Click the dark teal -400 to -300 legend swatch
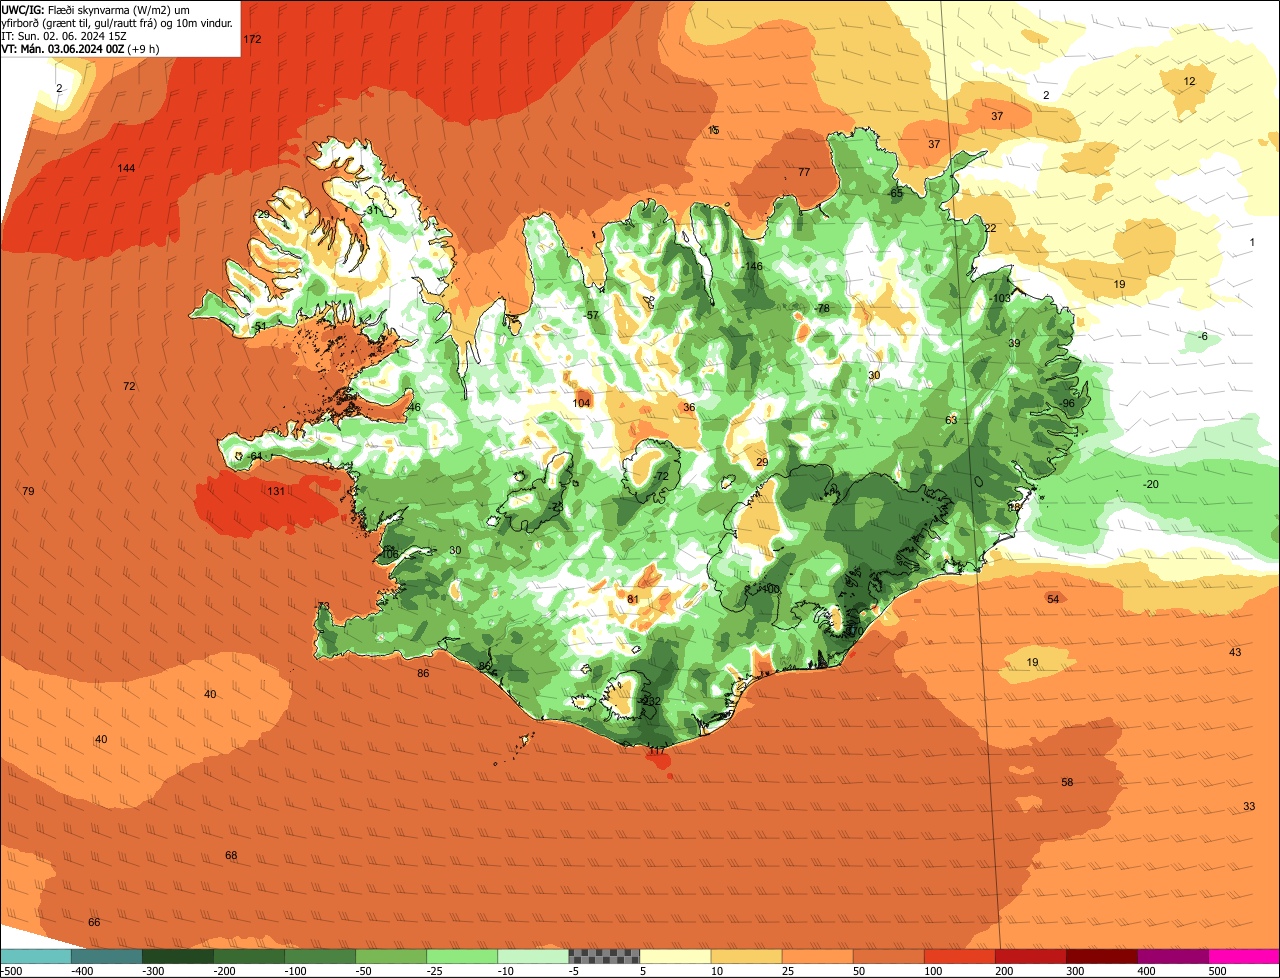The height and width of the screenshot is (978, 1280). (107, 956)
